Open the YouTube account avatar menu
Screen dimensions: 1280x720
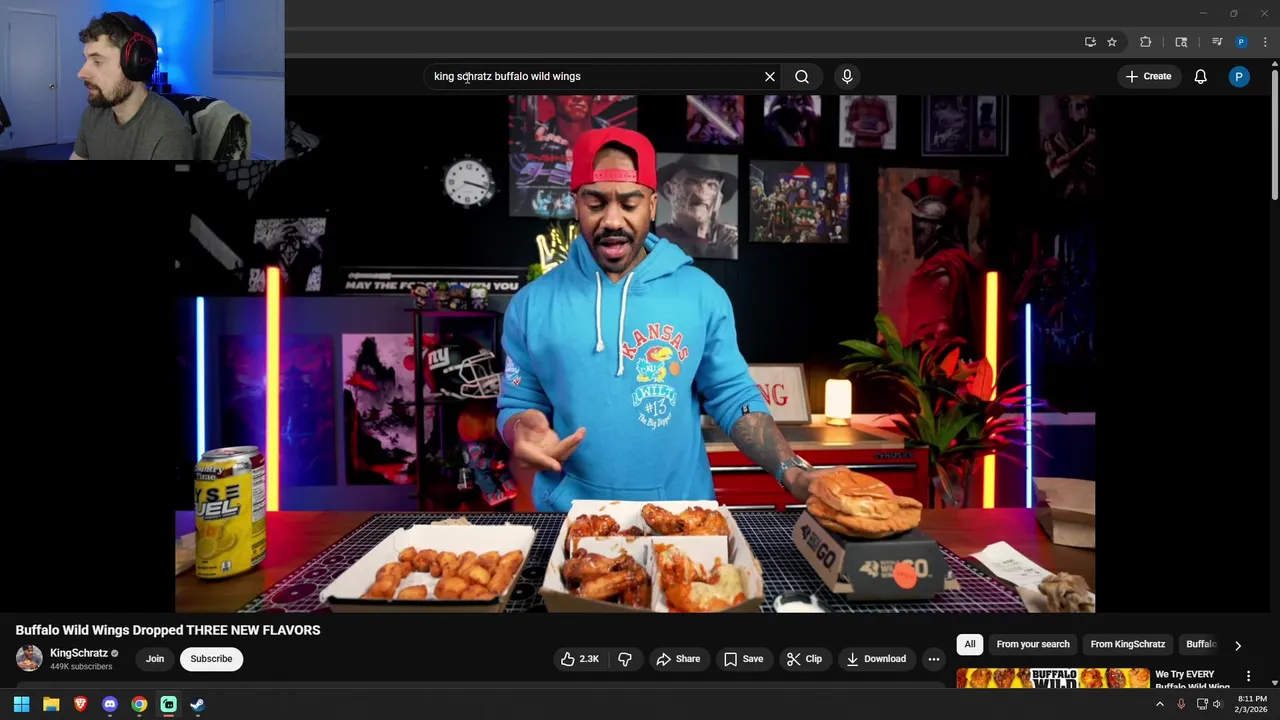(x=1239, y=76)
